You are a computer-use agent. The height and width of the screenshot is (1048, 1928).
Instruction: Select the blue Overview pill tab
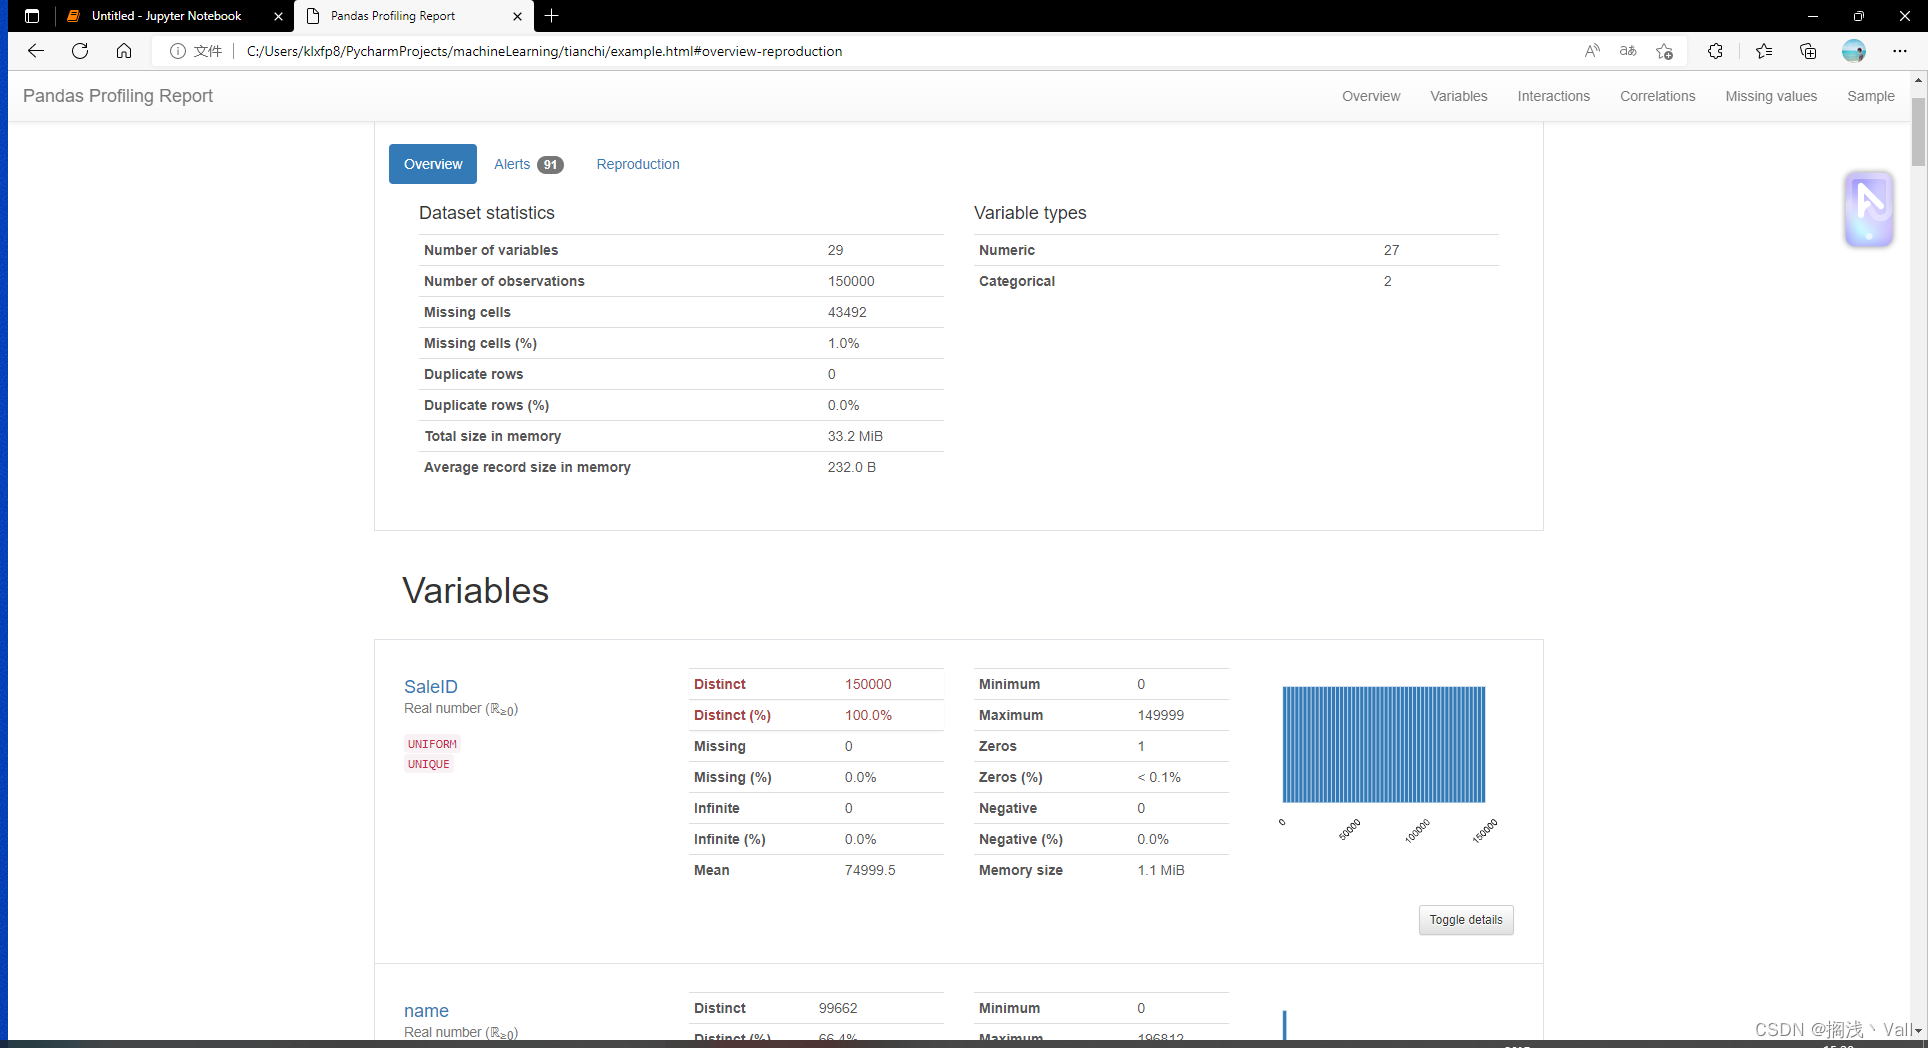pyautogui.click(x=433, y=164)
